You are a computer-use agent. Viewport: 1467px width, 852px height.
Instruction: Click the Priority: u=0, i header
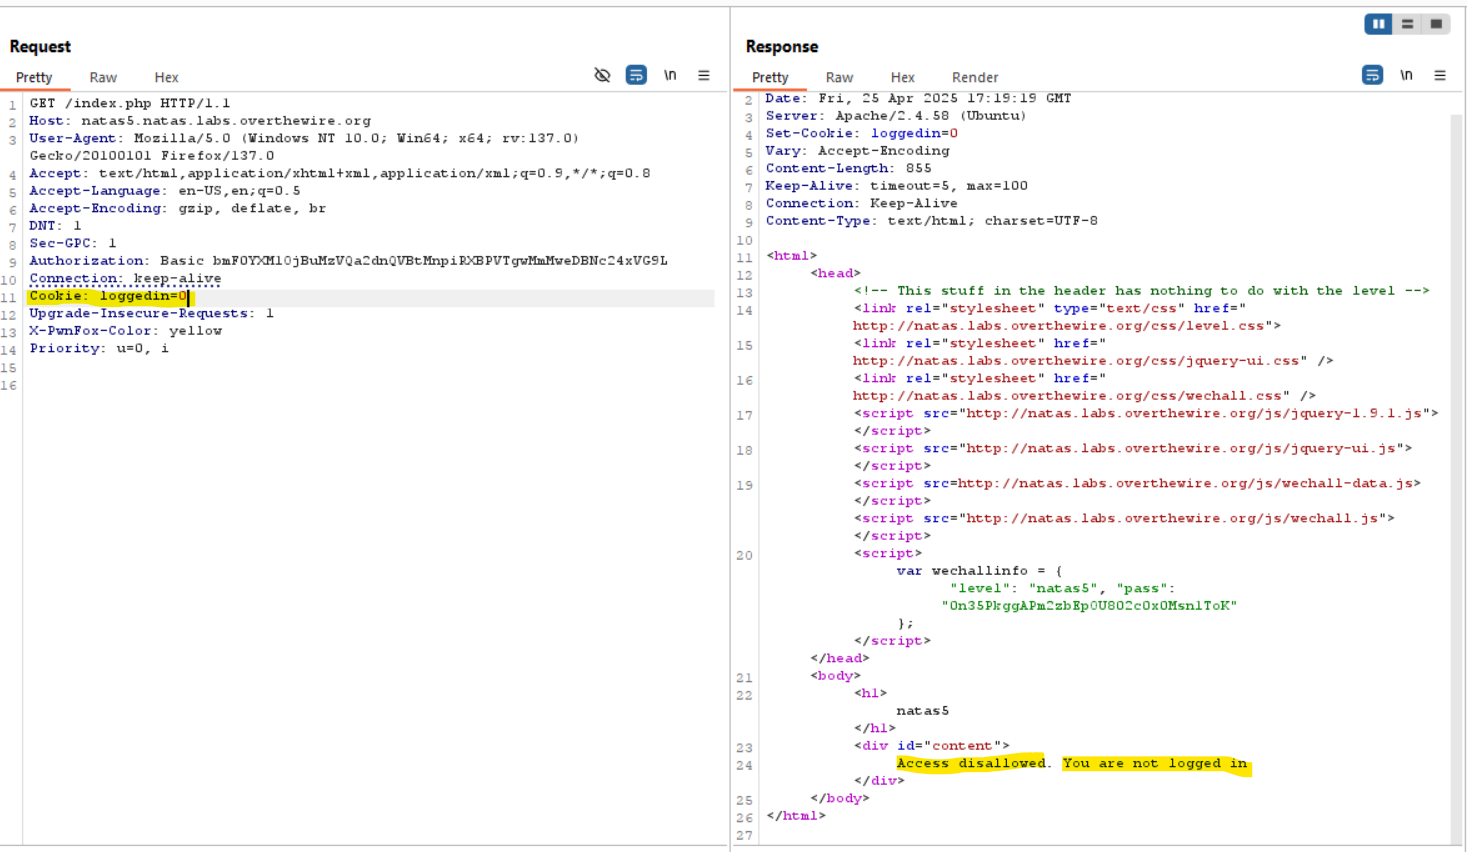(x=99, y=349)
